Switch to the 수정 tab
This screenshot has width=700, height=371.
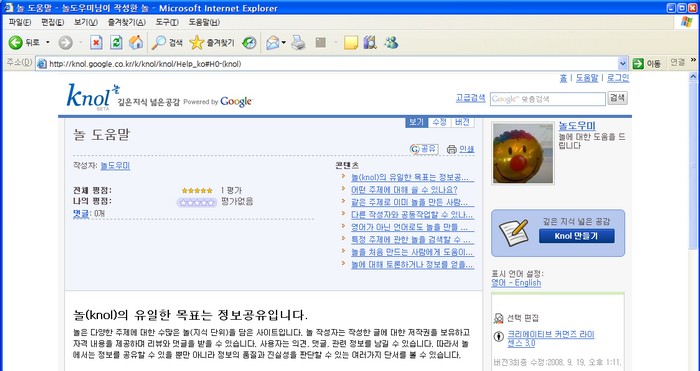[439, 122]
